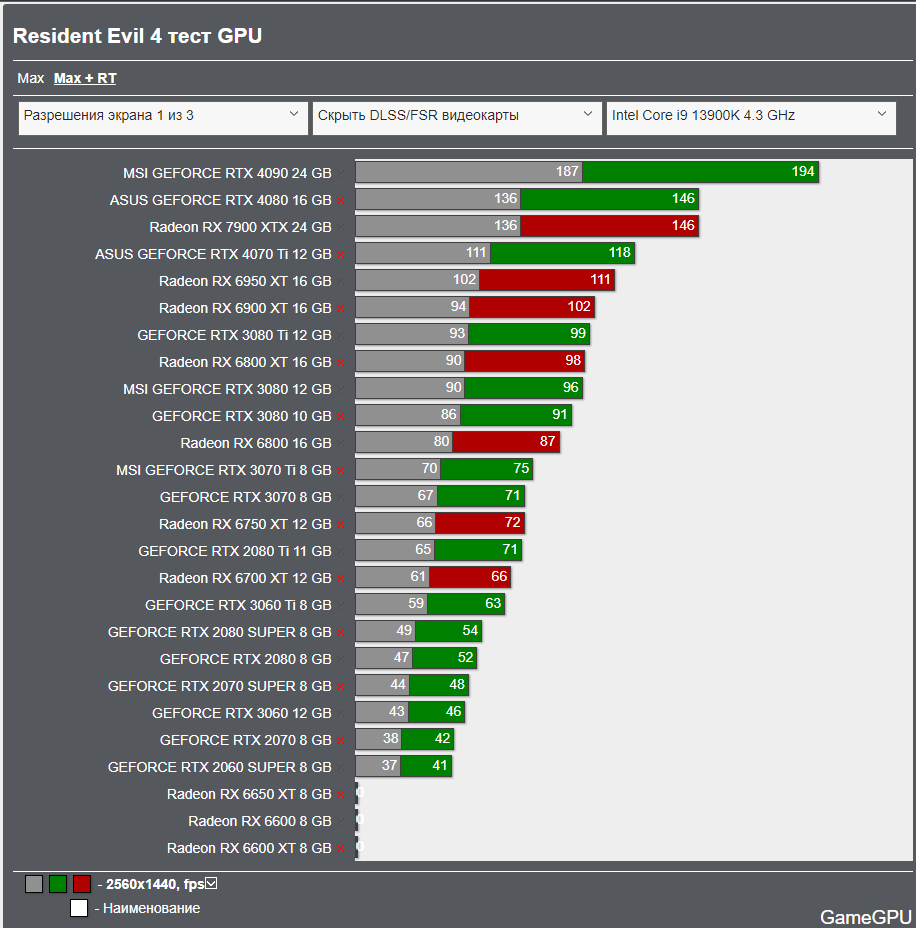The image size is (916, 928).
Task: Click the Radeon RX 6950 XT 16 GB label
Action: point(245,281)
